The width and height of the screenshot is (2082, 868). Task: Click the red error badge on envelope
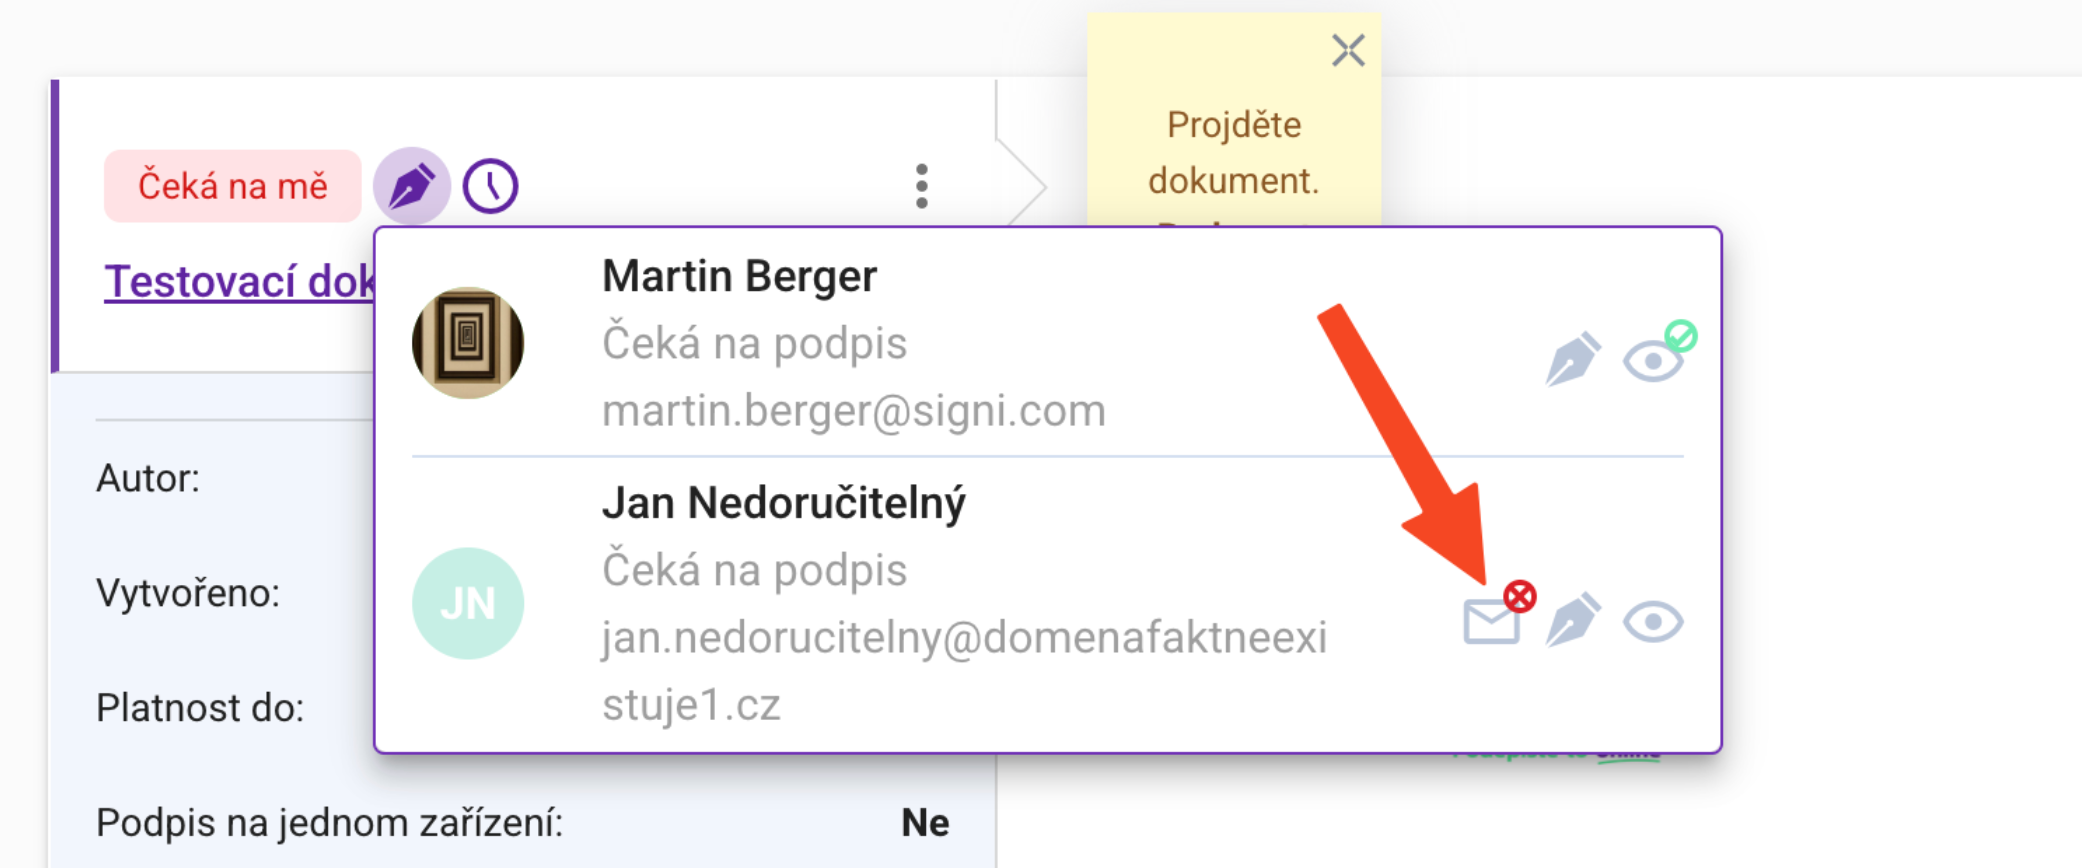[x=1519, y=596]
